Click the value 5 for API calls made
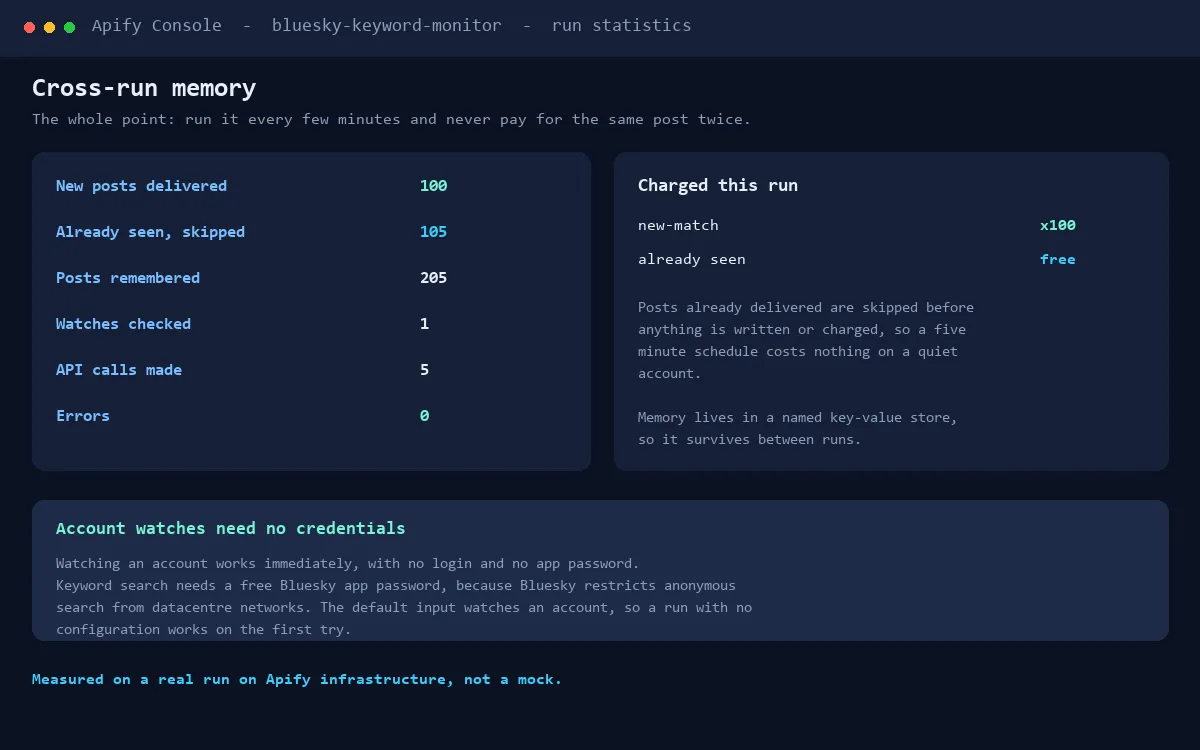The width and height of the screenshot is (1200, 750). [x=425, y=370]
